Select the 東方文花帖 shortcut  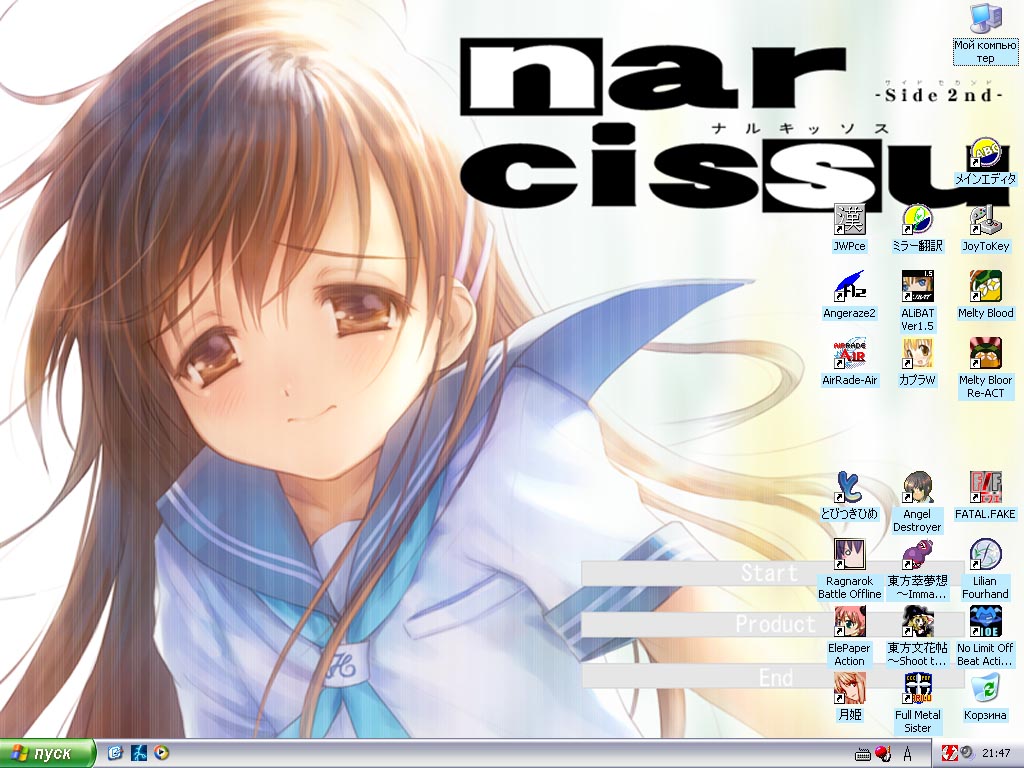917,637
